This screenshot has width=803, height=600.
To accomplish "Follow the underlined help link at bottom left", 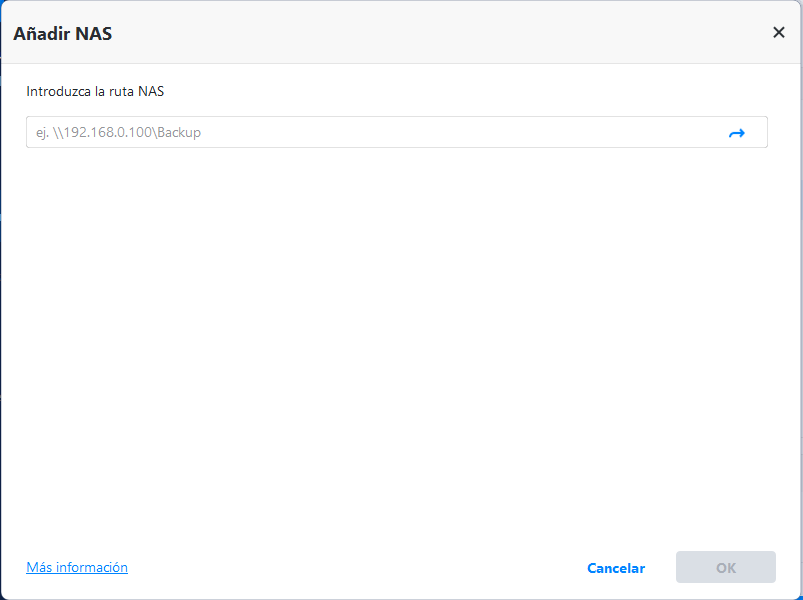I will click(77, 567).
